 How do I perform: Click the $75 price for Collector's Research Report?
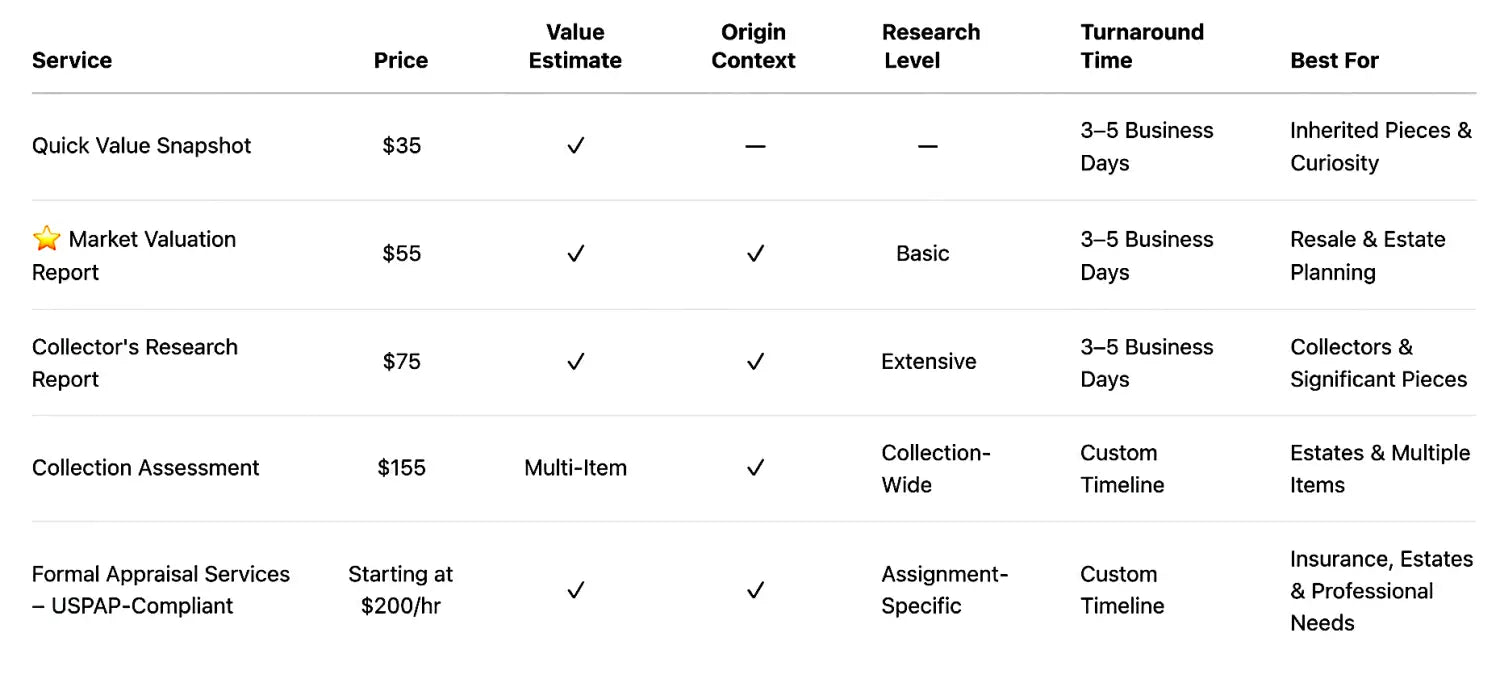(401, 362)
